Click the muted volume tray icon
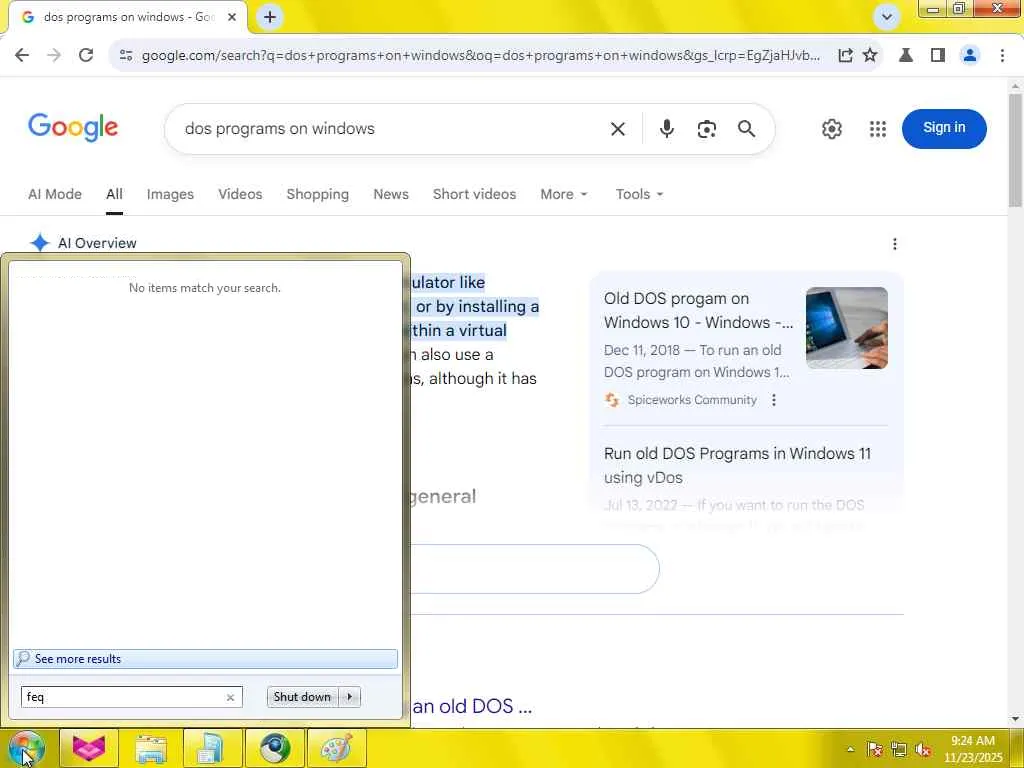1024x768 pixels. 923,749
